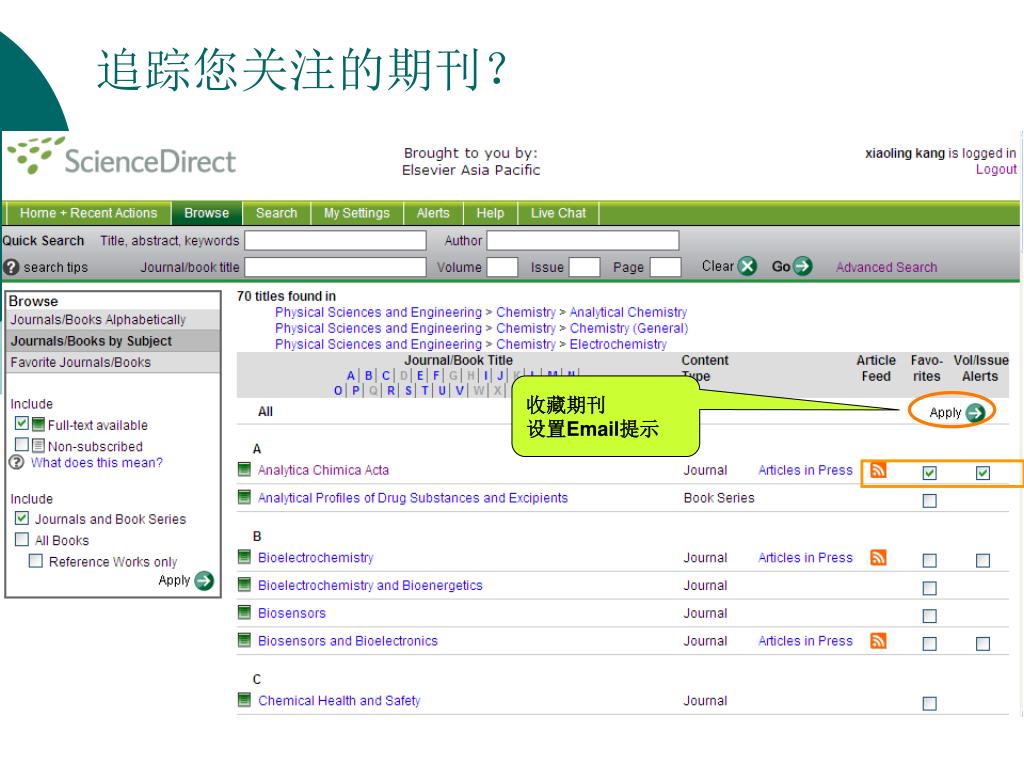Screen dimensions: 1024x768
Task: Click the non-subscribed legend icon
Action: pos(39,446)
